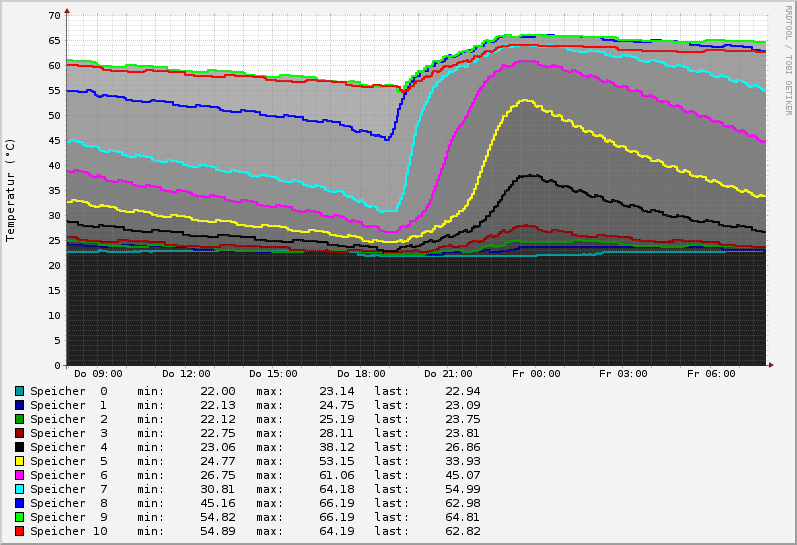Select the blue Speicher 8 legend swatch
Screen dimensions: 797x545
coord(19,503)
